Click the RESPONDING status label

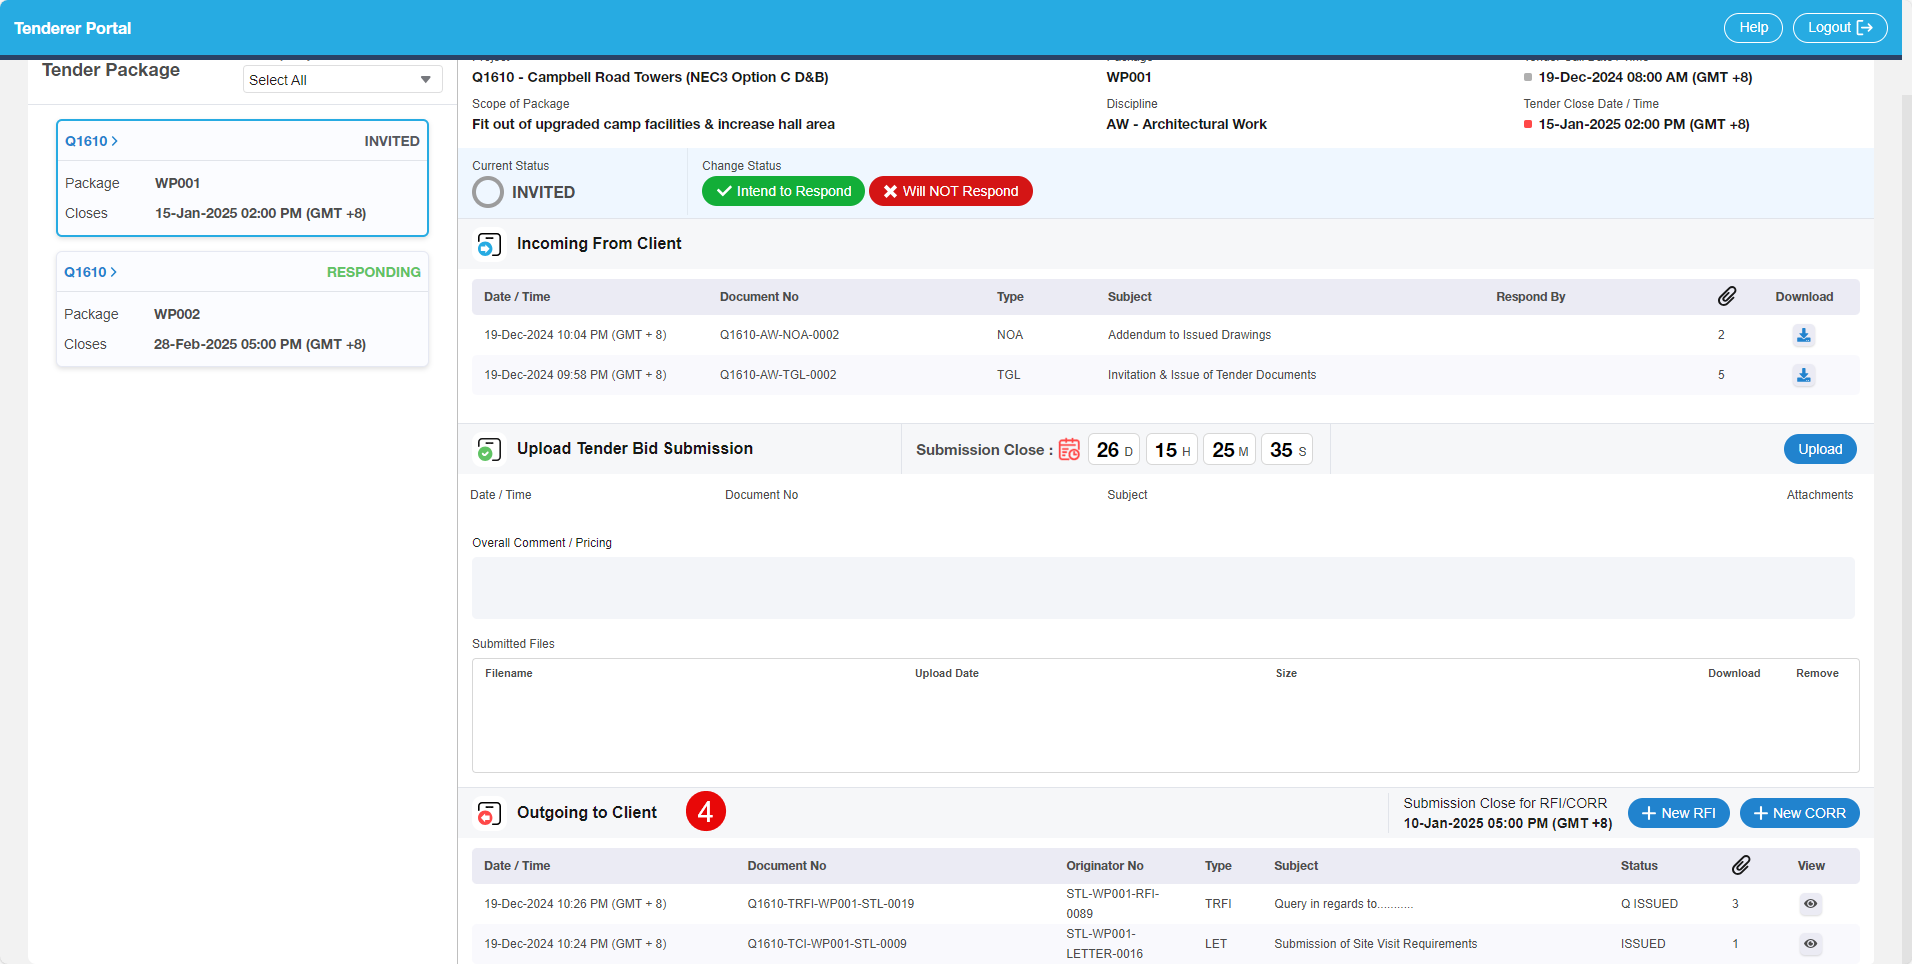click(374, 272)
